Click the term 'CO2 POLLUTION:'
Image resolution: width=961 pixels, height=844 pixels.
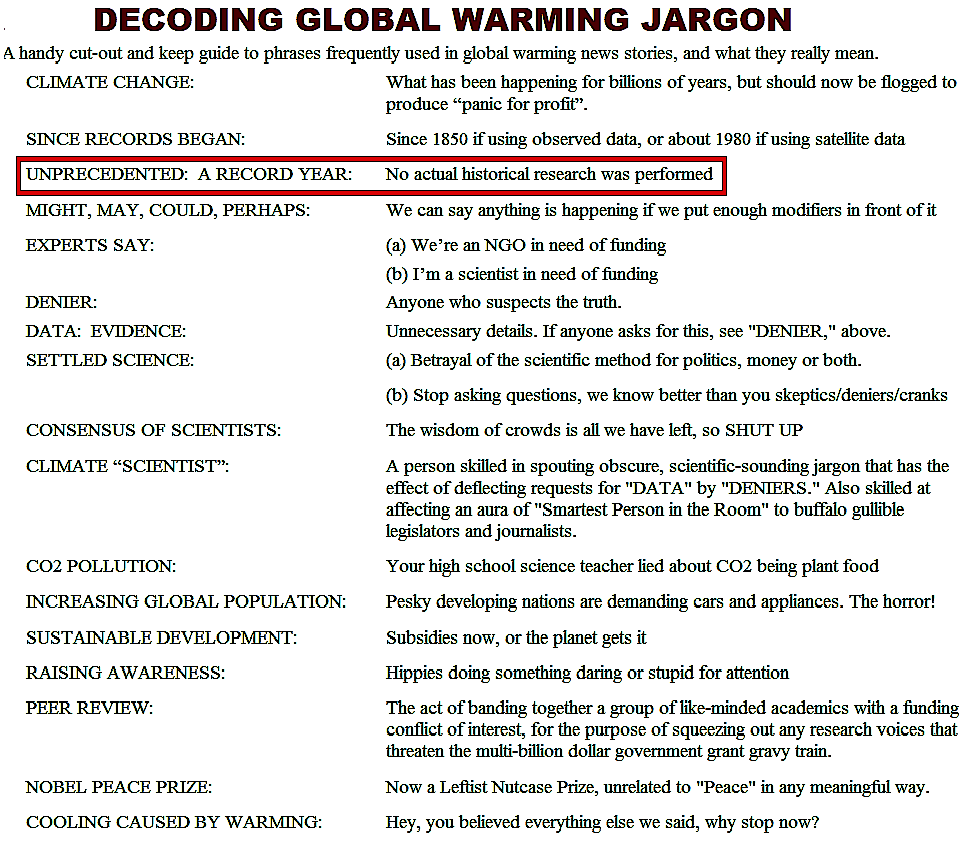pyautogui.click(x=101, y=566)
